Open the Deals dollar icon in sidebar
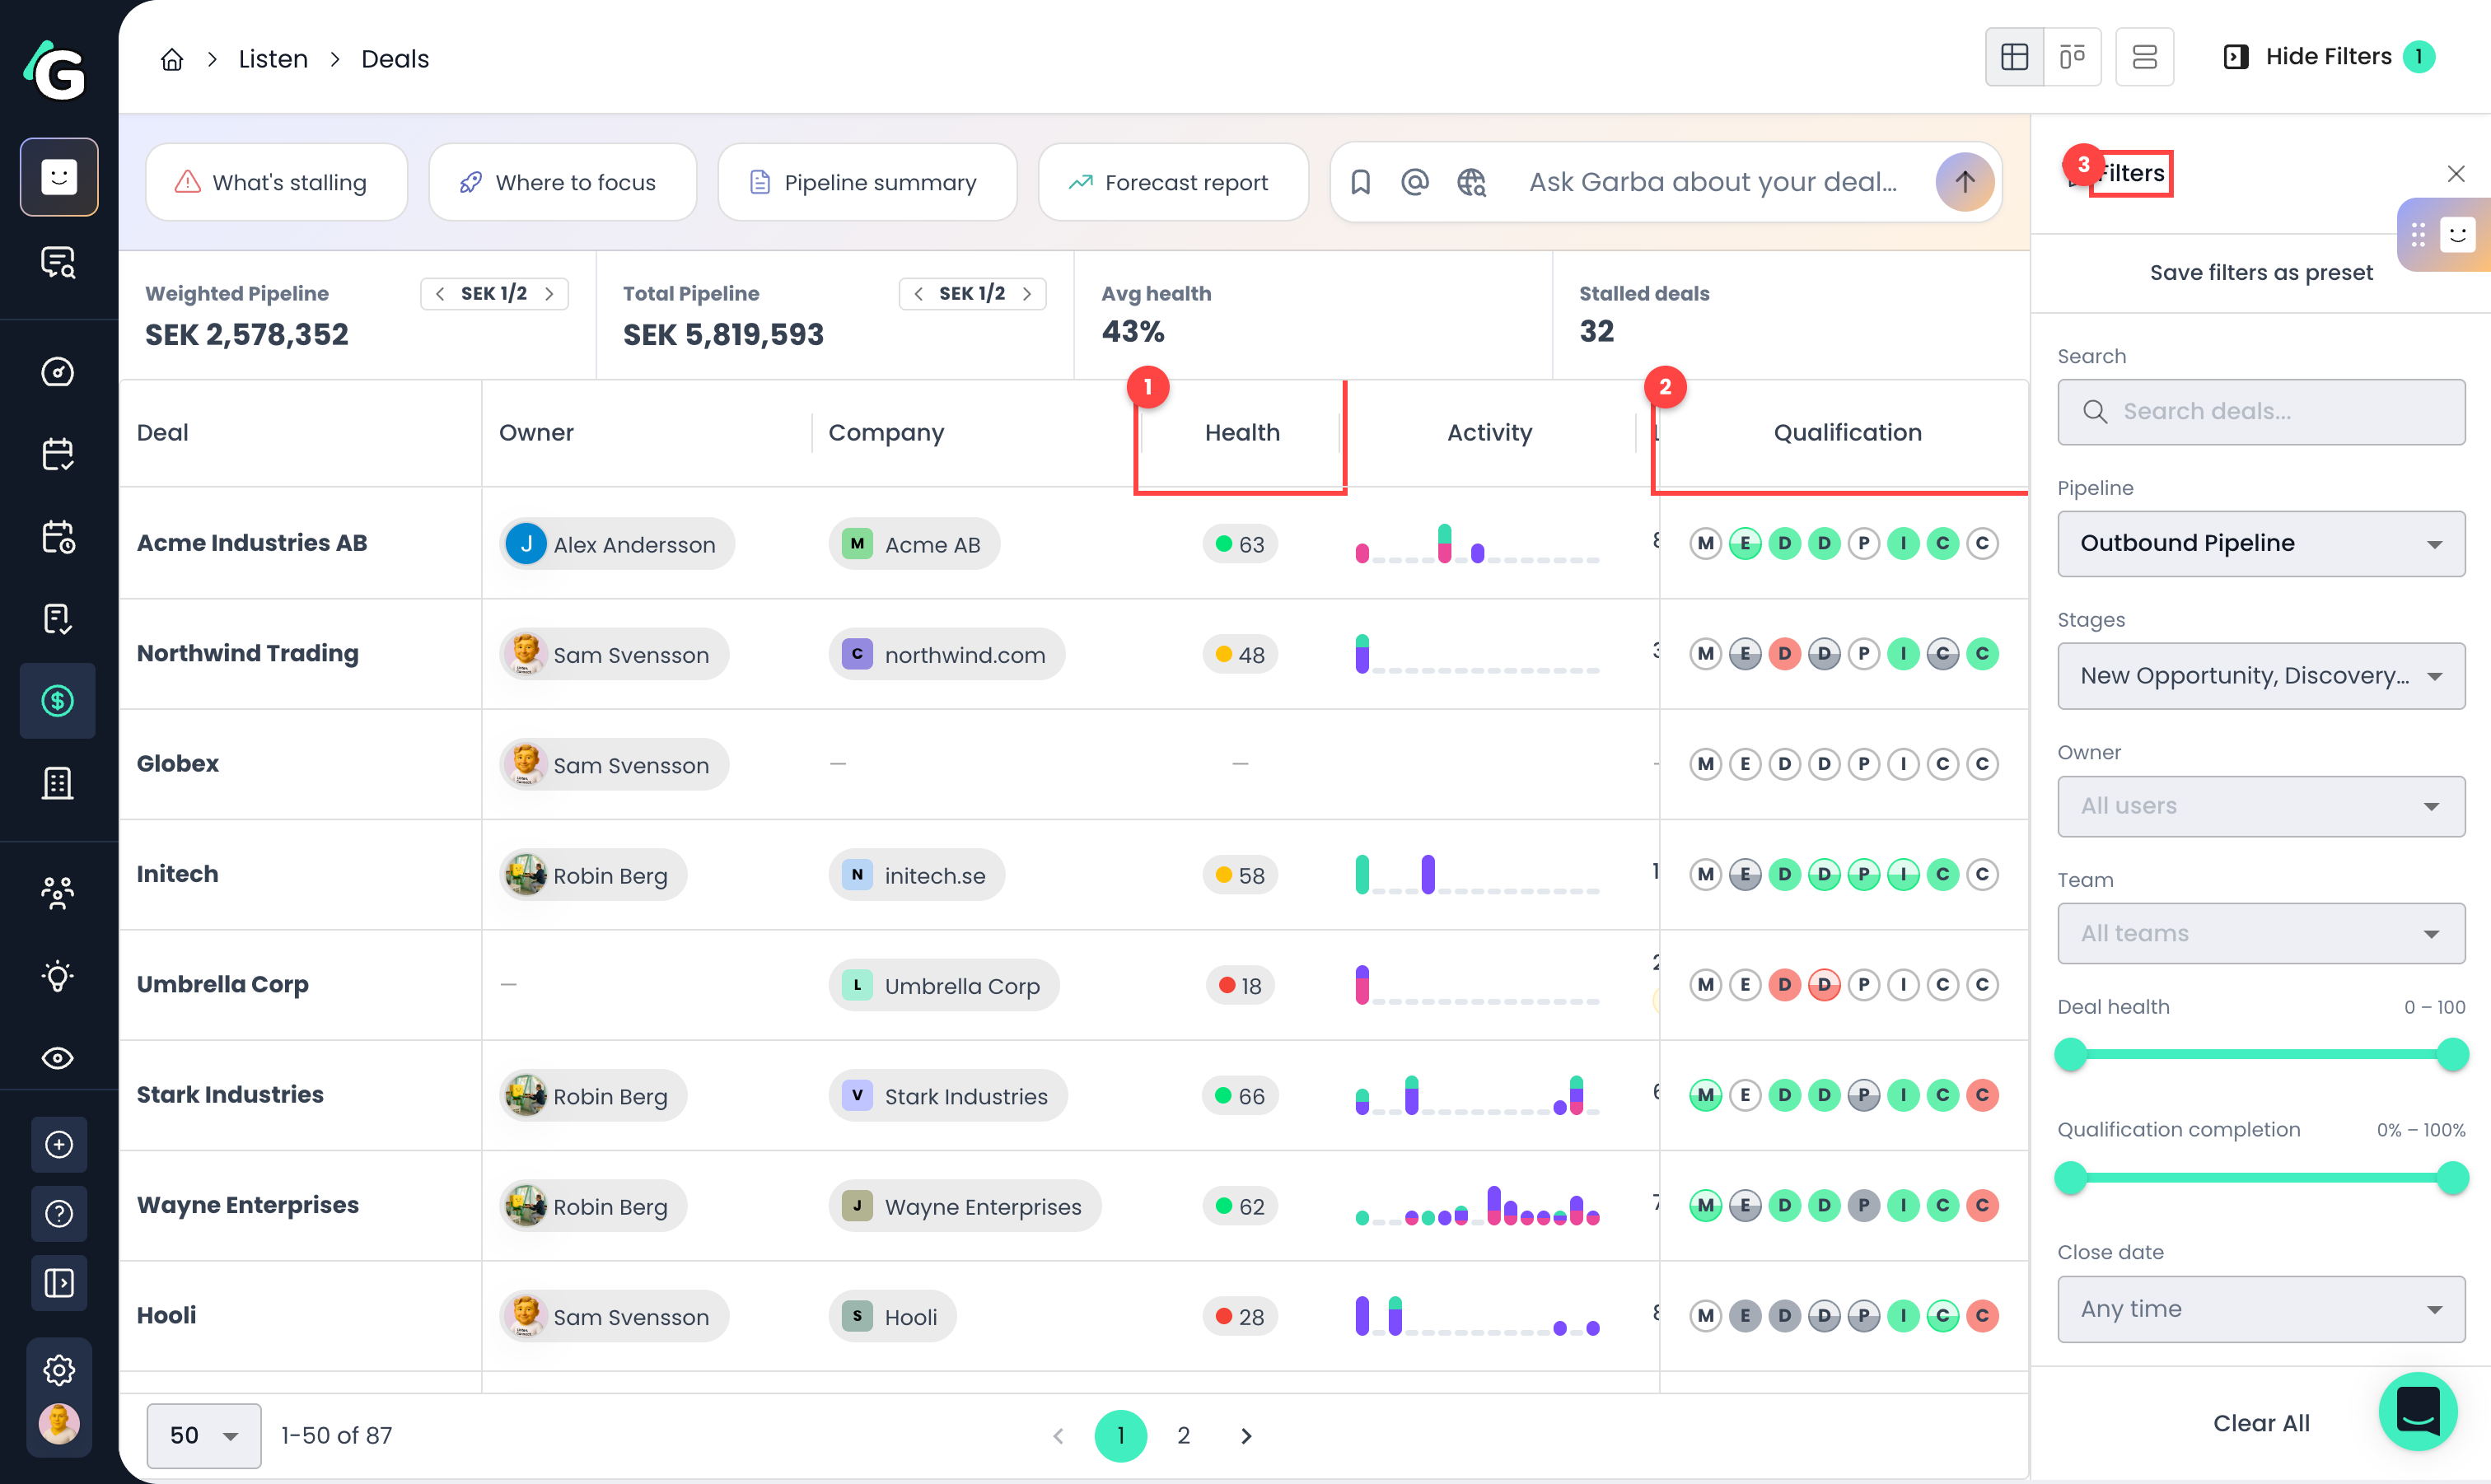 (58, 701)
